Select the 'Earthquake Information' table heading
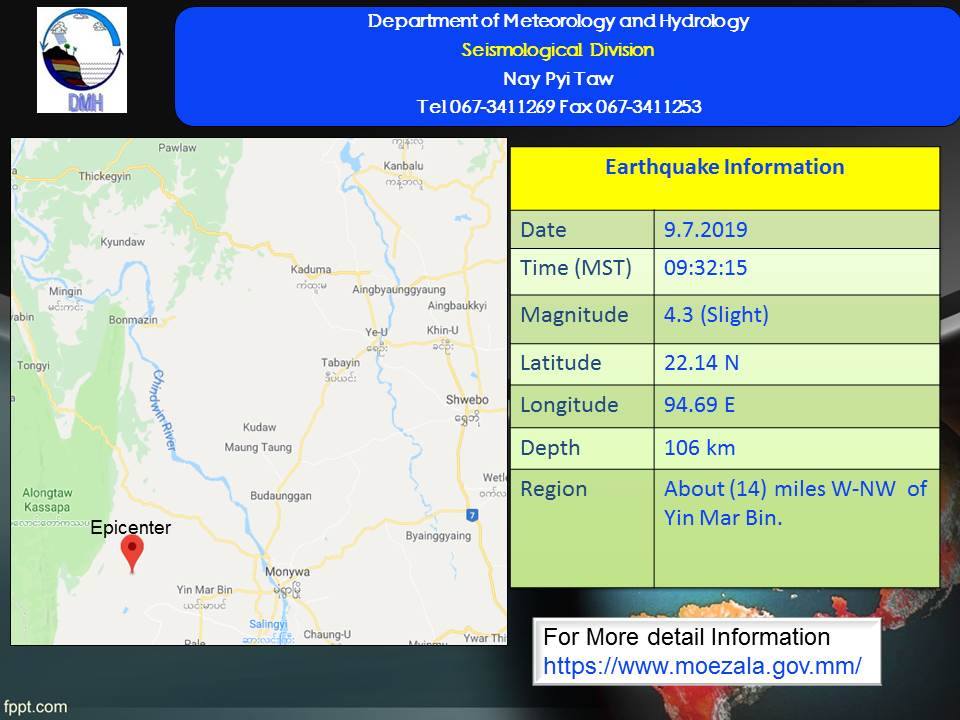The image size is (960, 720). tap(724, 167)
